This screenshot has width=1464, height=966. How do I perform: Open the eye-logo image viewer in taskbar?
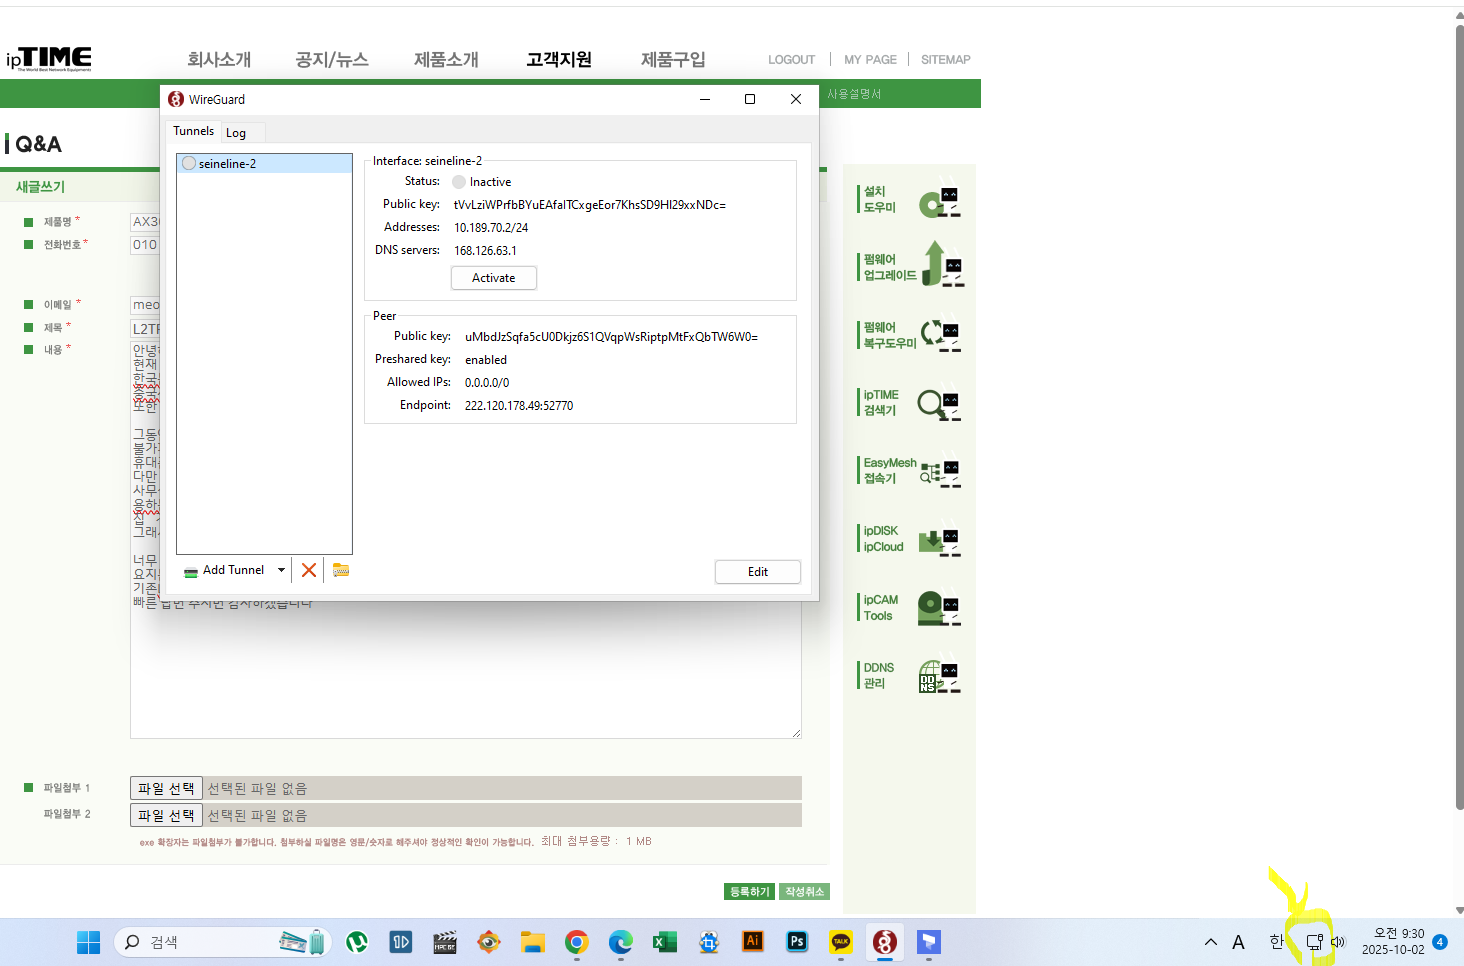click(x=489, y=942)
